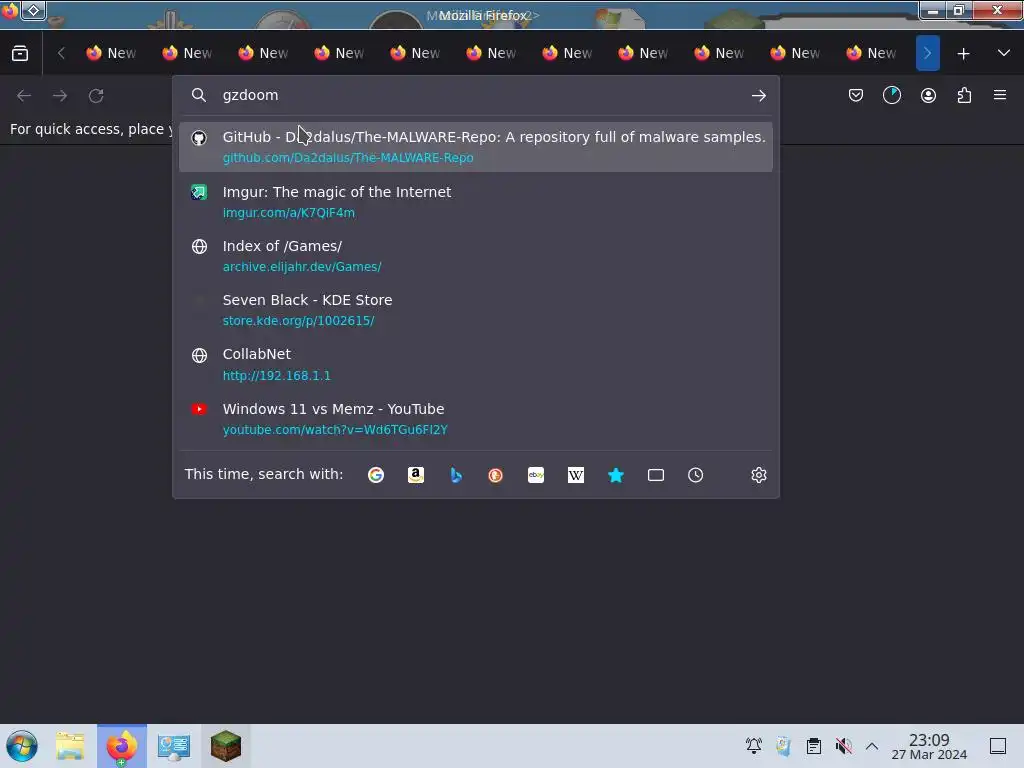Open the clipboard tray icon
The width and height of the screenshot is (1024, 768).
tap(814, 746)
